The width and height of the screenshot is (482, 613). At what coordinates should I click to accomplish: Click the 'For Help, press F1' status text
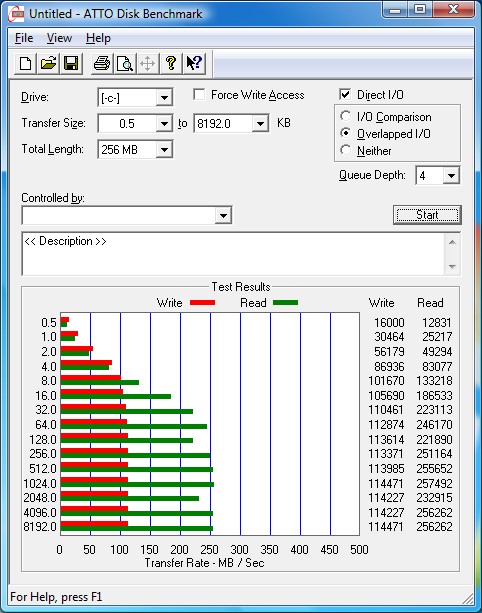tap(56, 597)
